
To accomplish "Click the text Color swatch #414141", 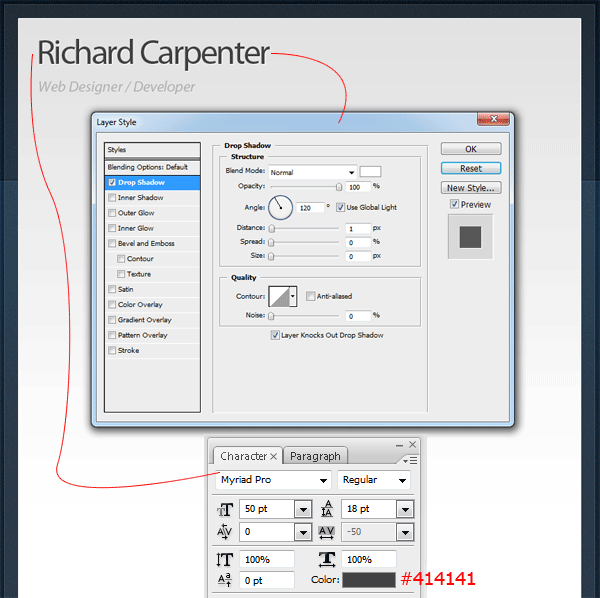I will coord(368,580).
